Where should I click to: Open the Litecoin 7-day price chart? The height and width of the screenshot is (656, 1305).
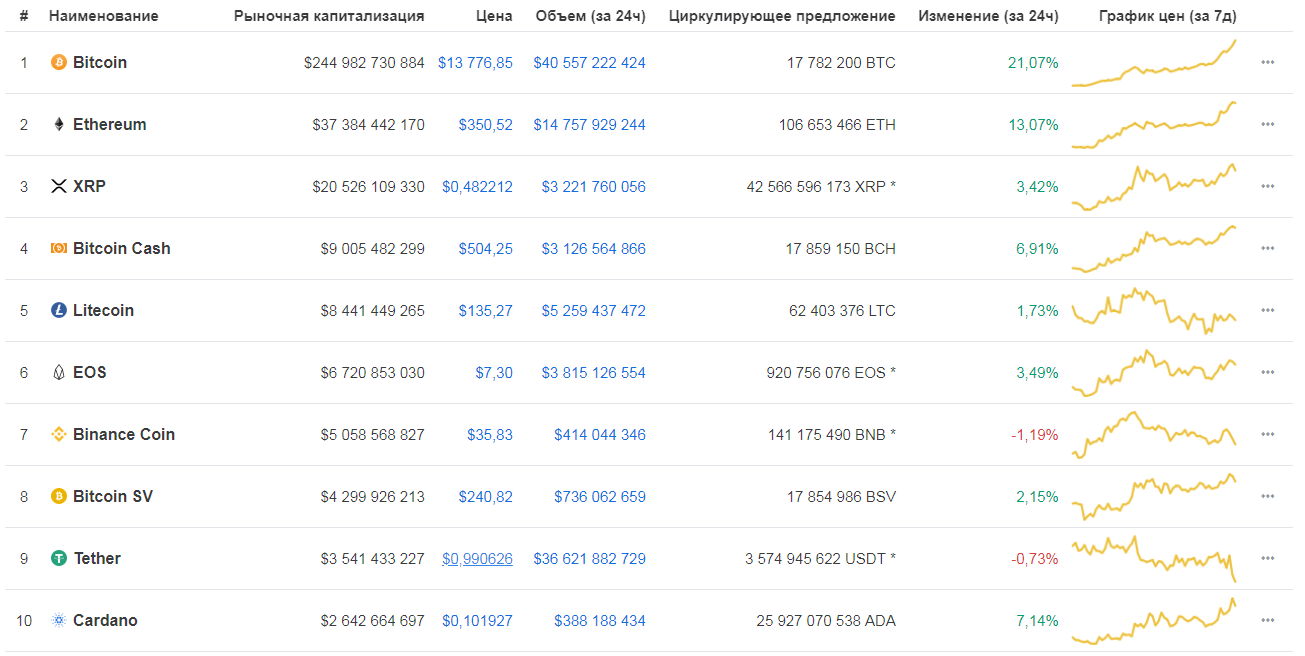coord(1154,311)
